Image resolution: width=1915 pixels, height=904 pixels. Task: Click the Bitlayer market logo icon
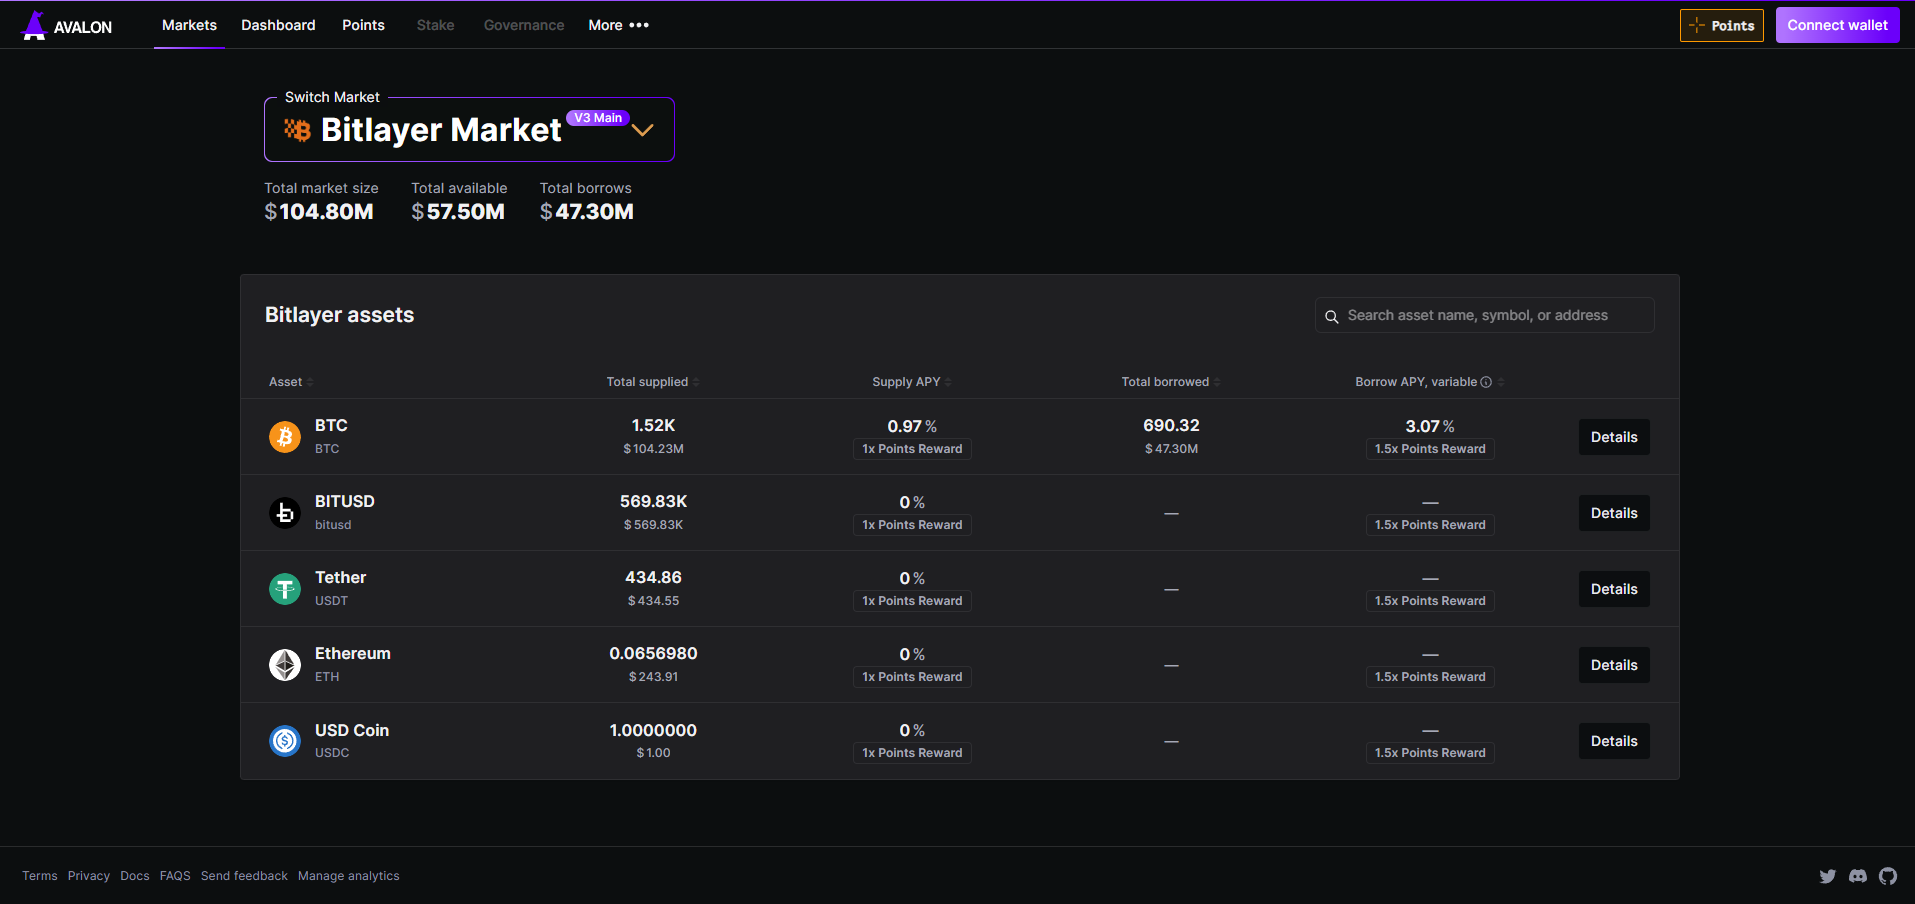297,130
